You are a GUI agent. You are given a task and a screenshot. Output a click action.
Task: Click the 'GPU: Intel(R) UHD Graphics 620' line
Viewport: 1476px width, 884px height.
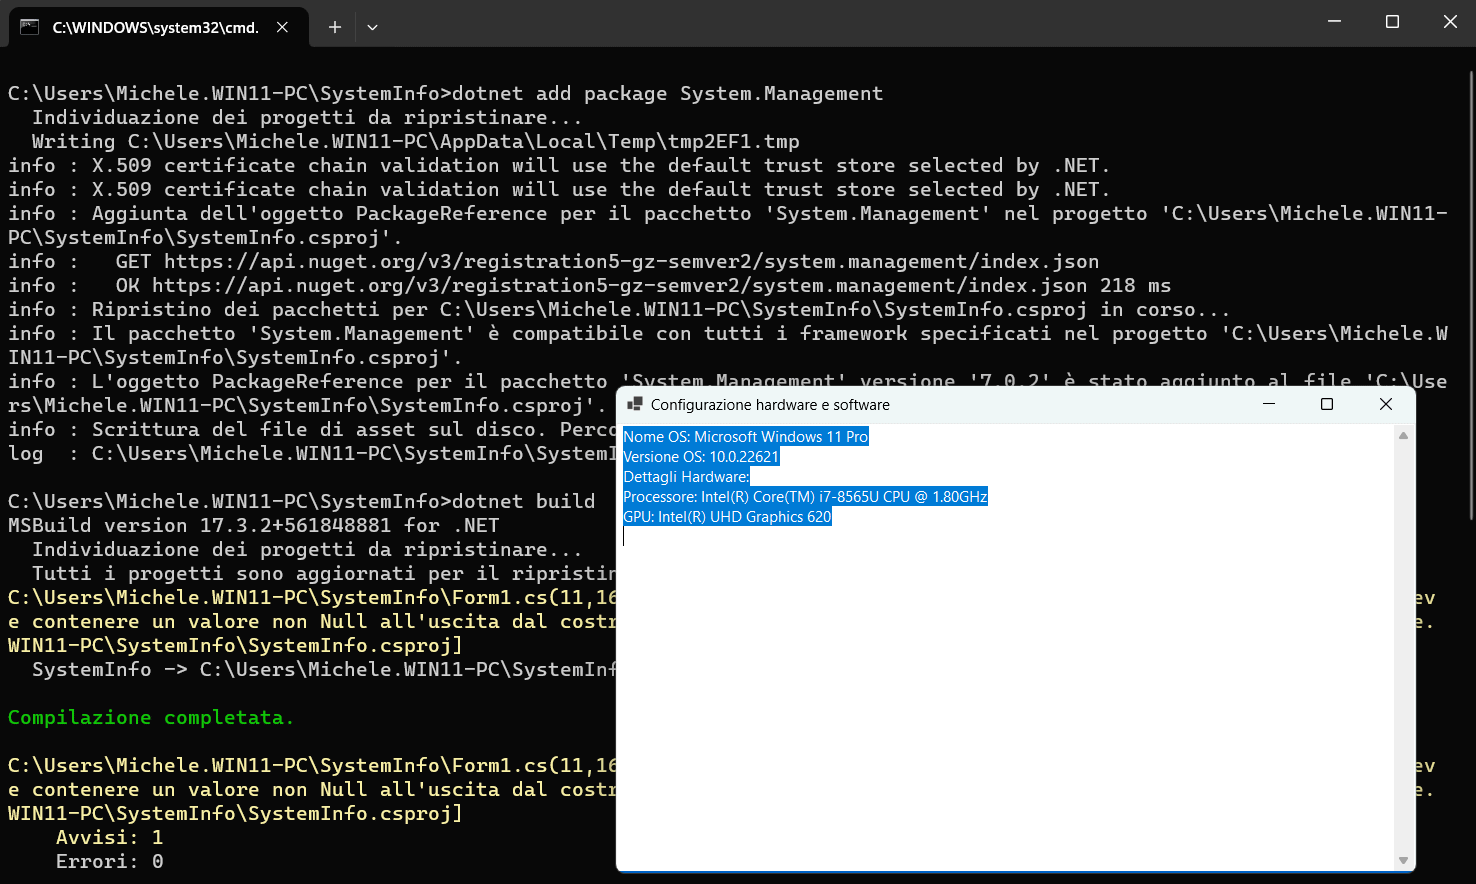pyautogui.click(x=727, y=517)
